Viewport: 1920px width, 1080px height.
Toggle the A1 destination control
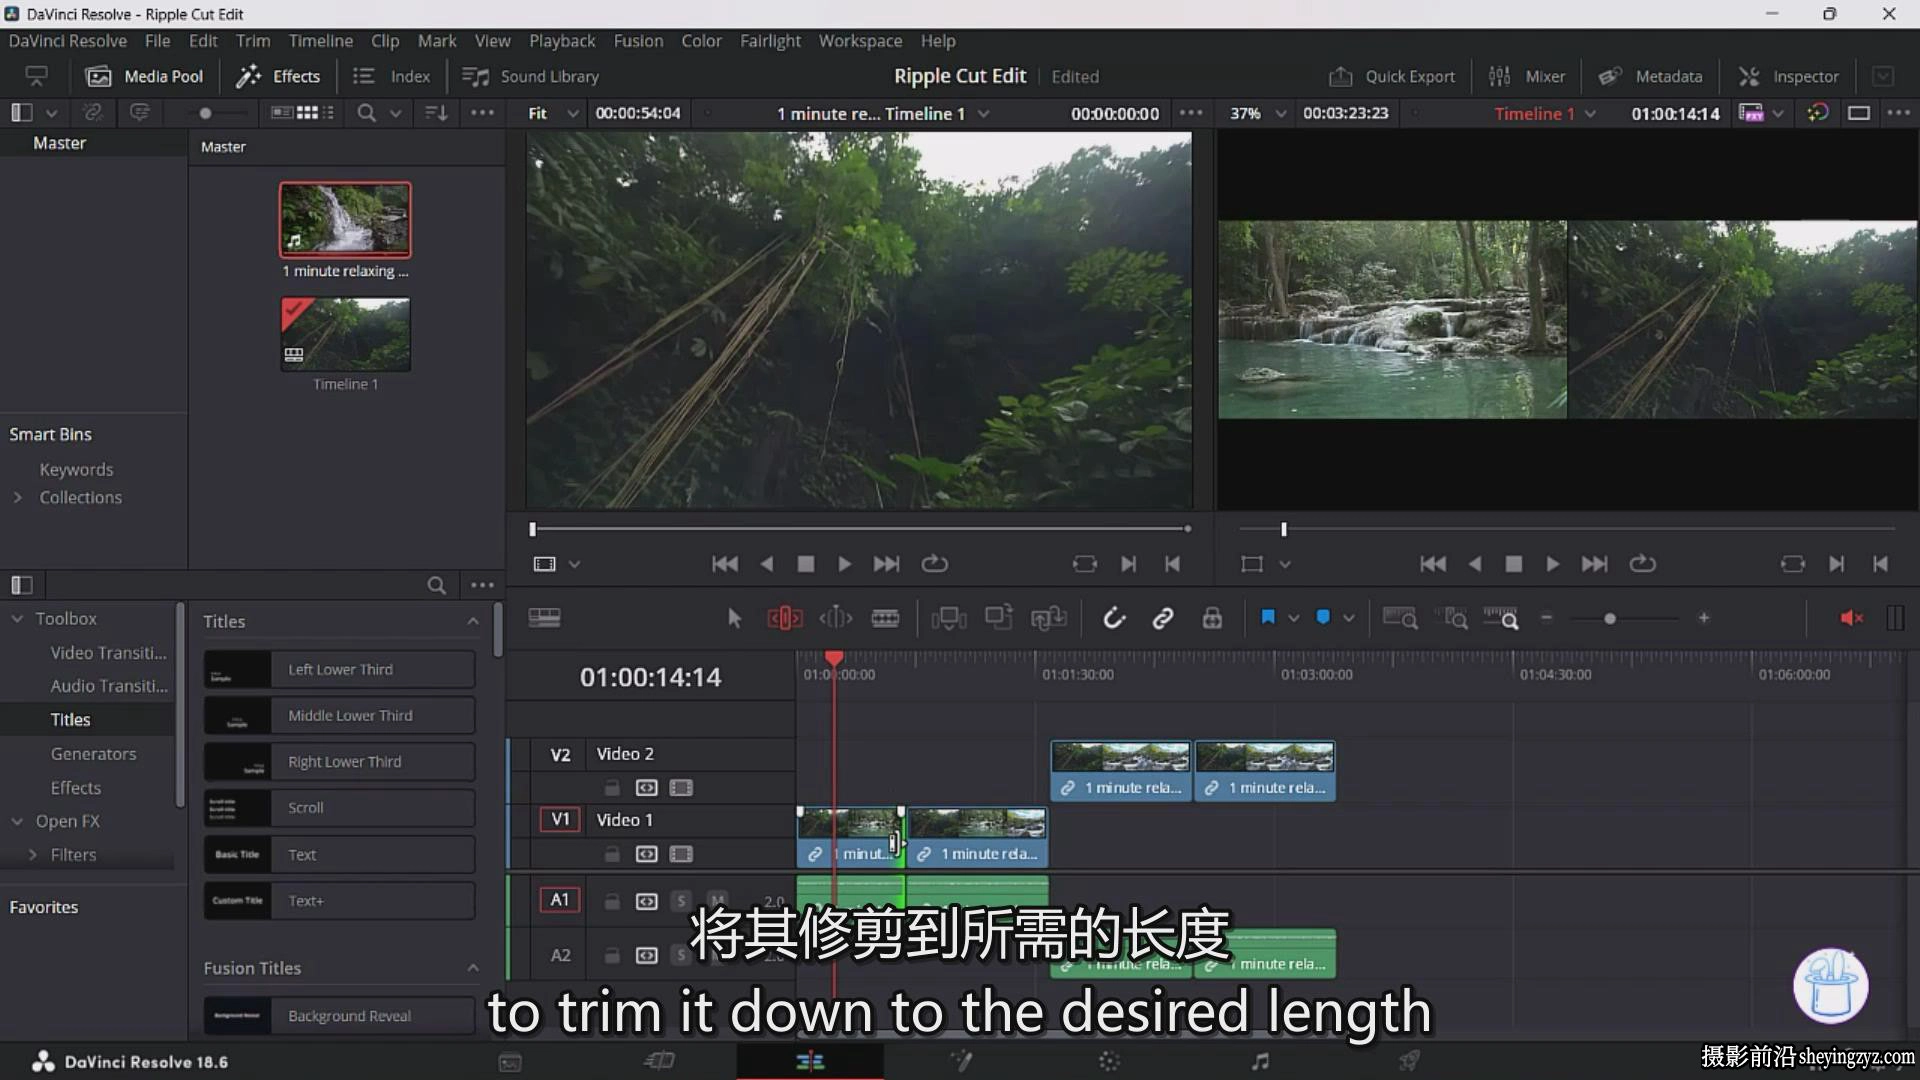click(560, 900)
